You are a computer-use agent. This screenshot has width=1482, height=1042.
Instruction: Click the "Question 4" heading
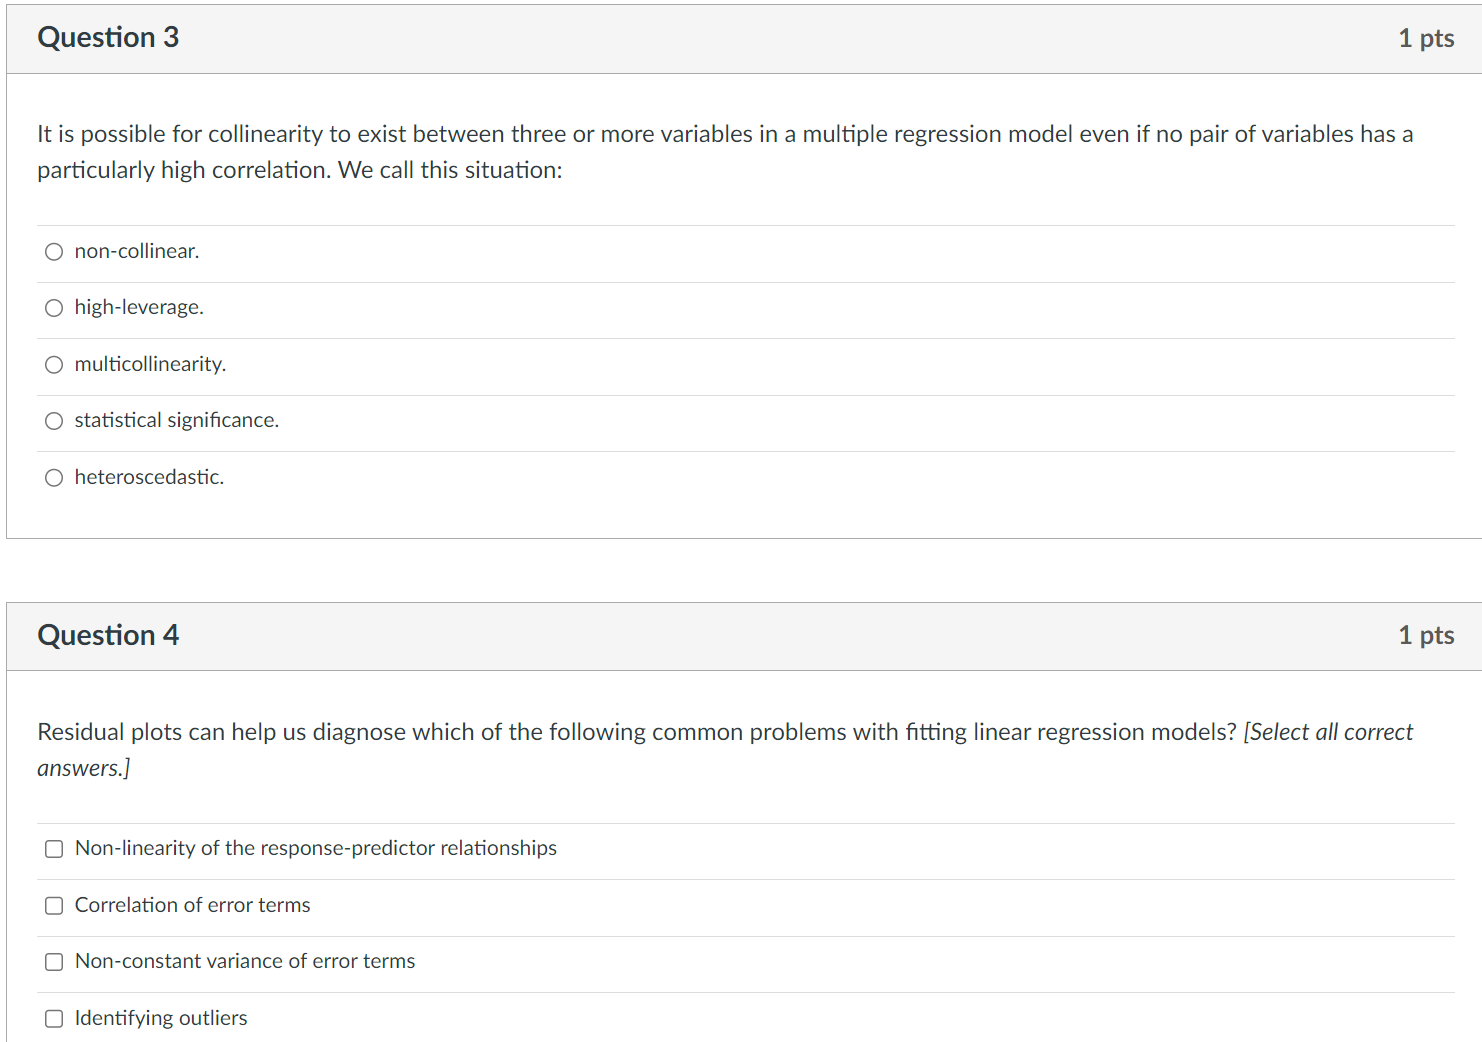pyautogui.click(x=108, y=635)
